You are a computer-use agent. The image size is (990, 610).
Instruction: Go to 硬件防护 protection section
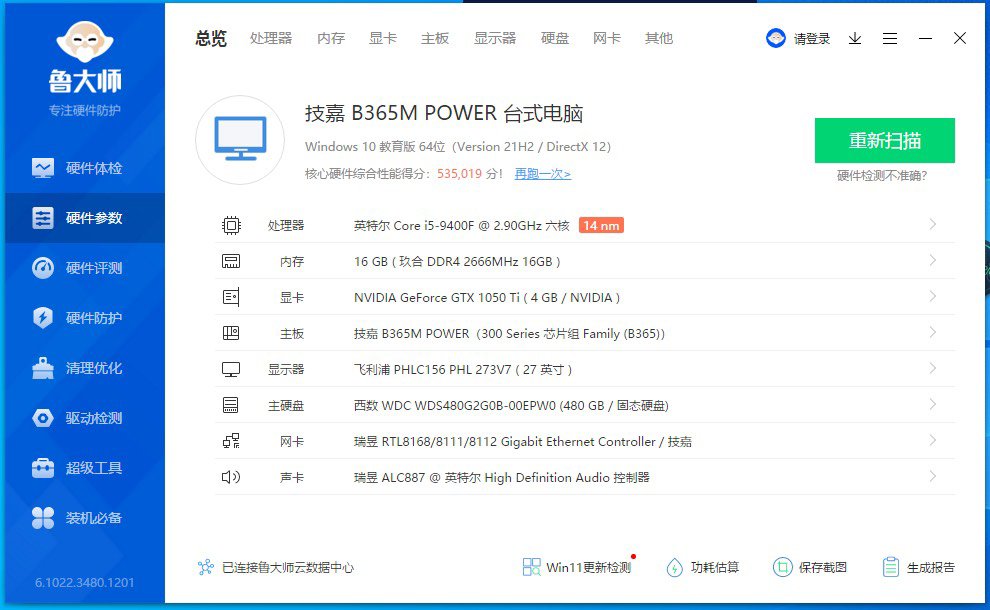85,318
